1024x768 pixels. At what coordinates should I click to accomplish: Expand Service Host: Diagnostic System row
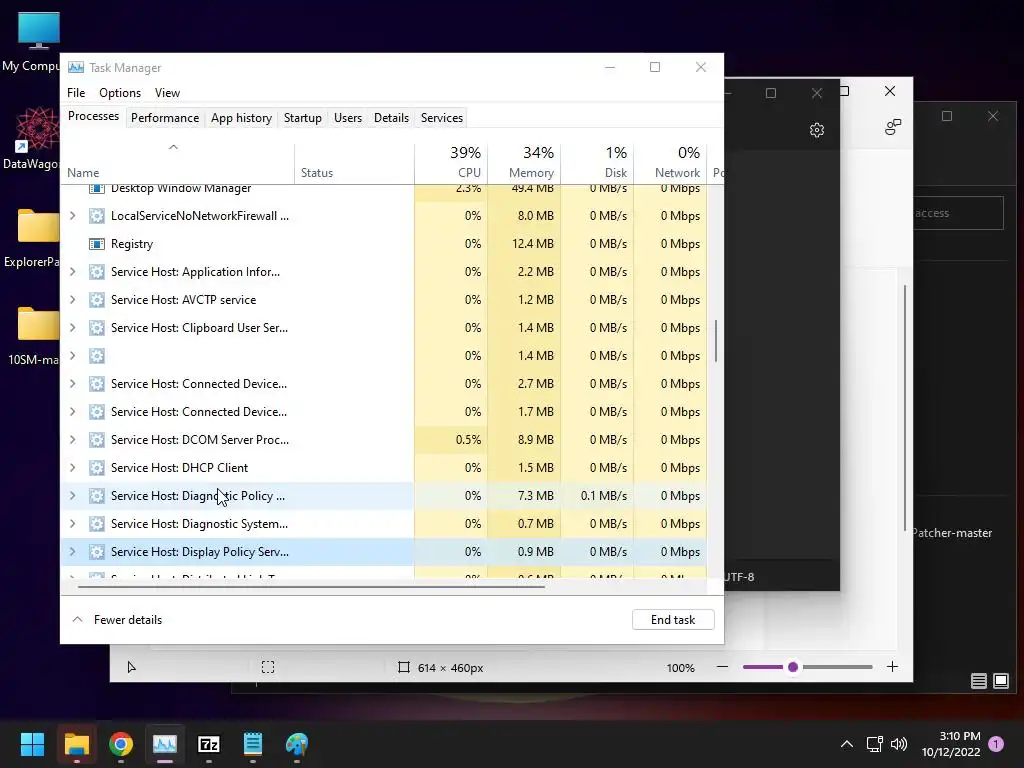click(72, 524)
